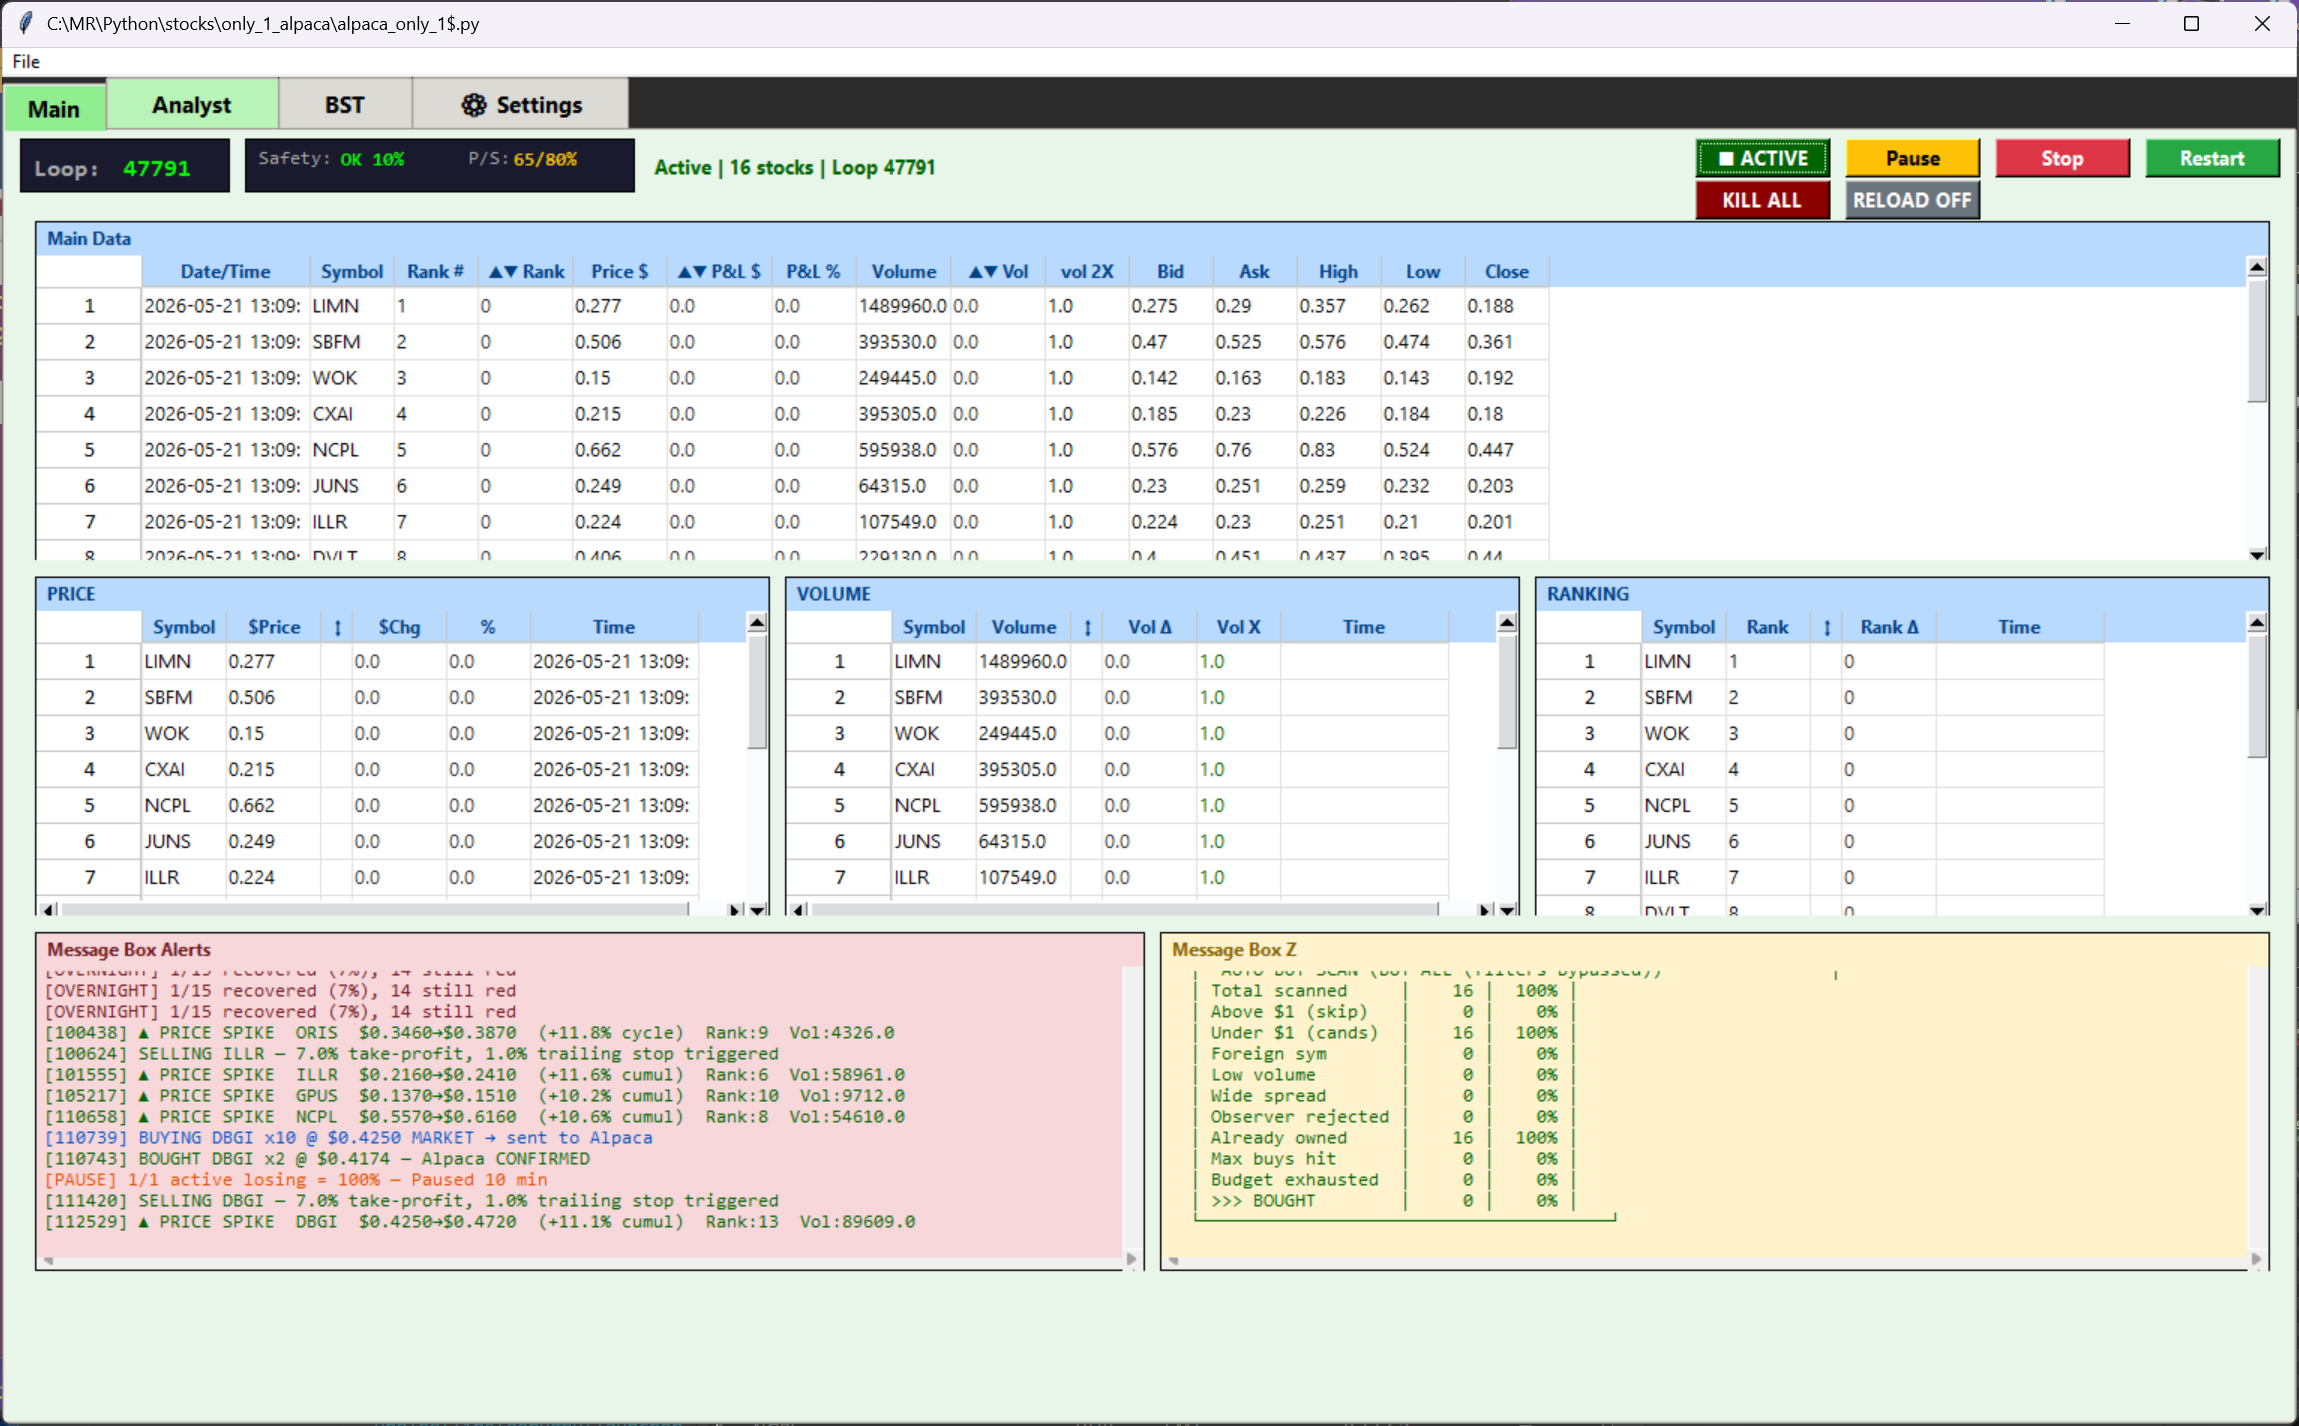Screen dimensions: 2299x1426
Task: Click Message Box Z scroll left arrow
Action: point(1174,1261)
